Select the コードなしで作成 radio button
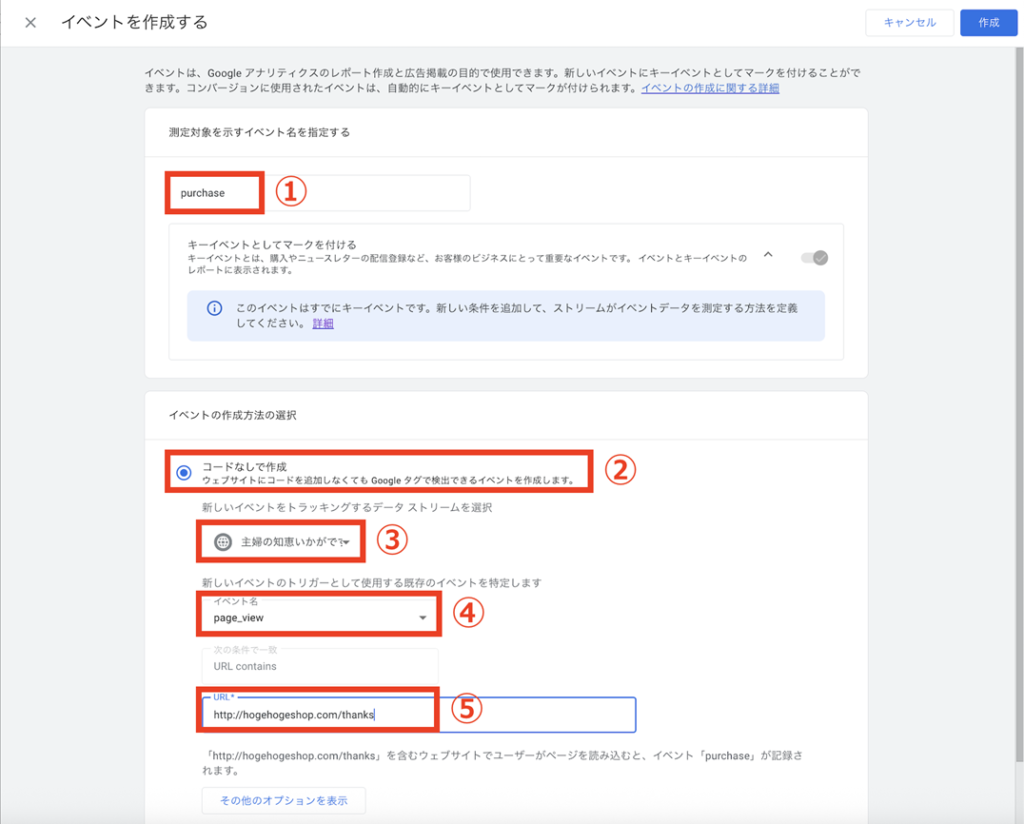Screen dimensions: 1024x824 pyautogui.click(x=184, y=473)
